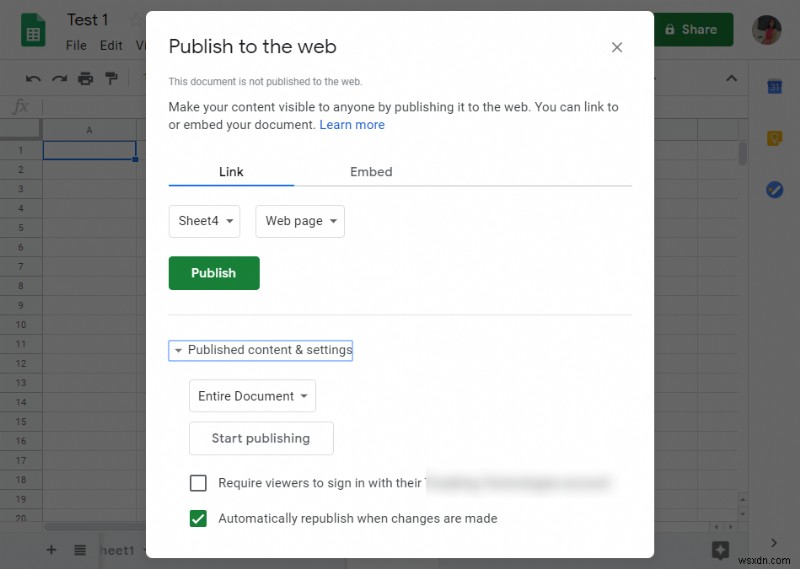Screen dimensions: 800x569
Task: Click the Google Sheets home logo
Action: pyautogui.click(x=33, y=30)
